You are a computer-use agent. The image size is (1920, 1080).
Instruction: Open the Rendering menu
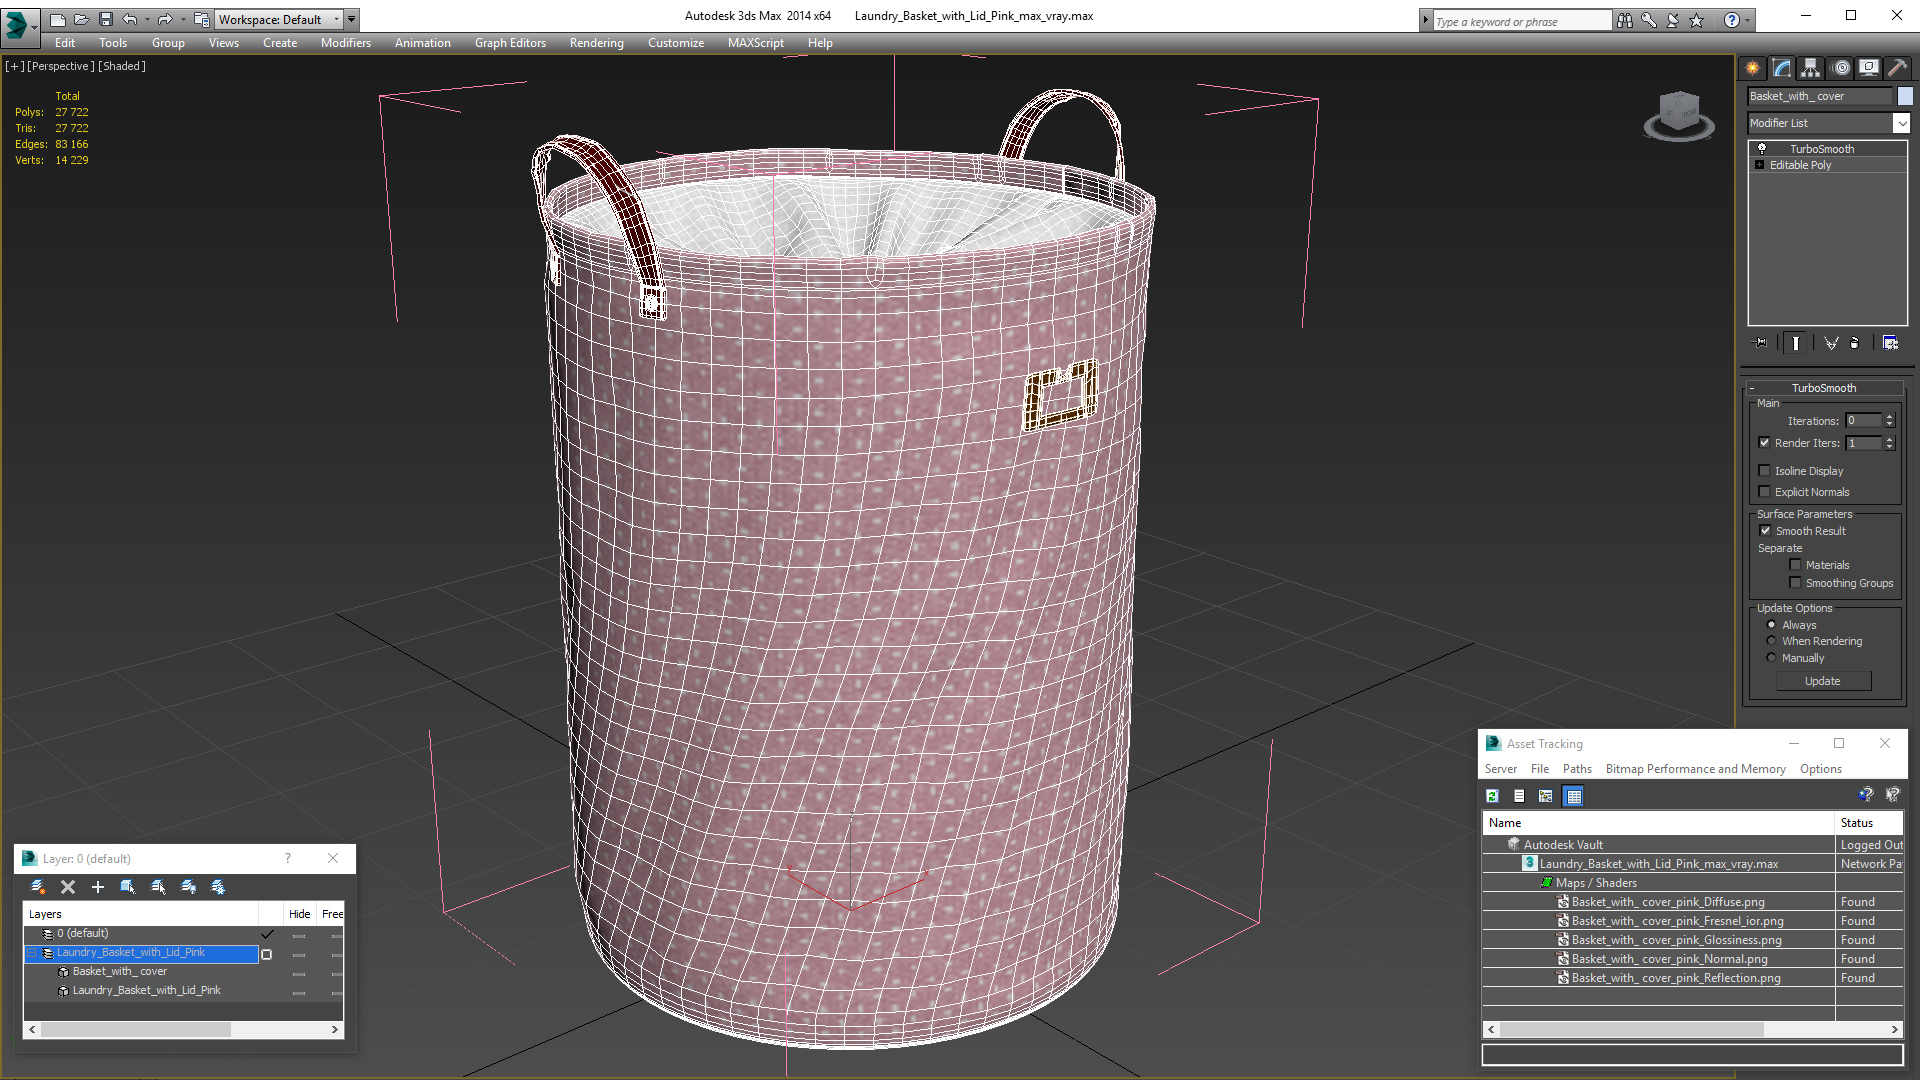pyautogui.click(x=596, y=43)
